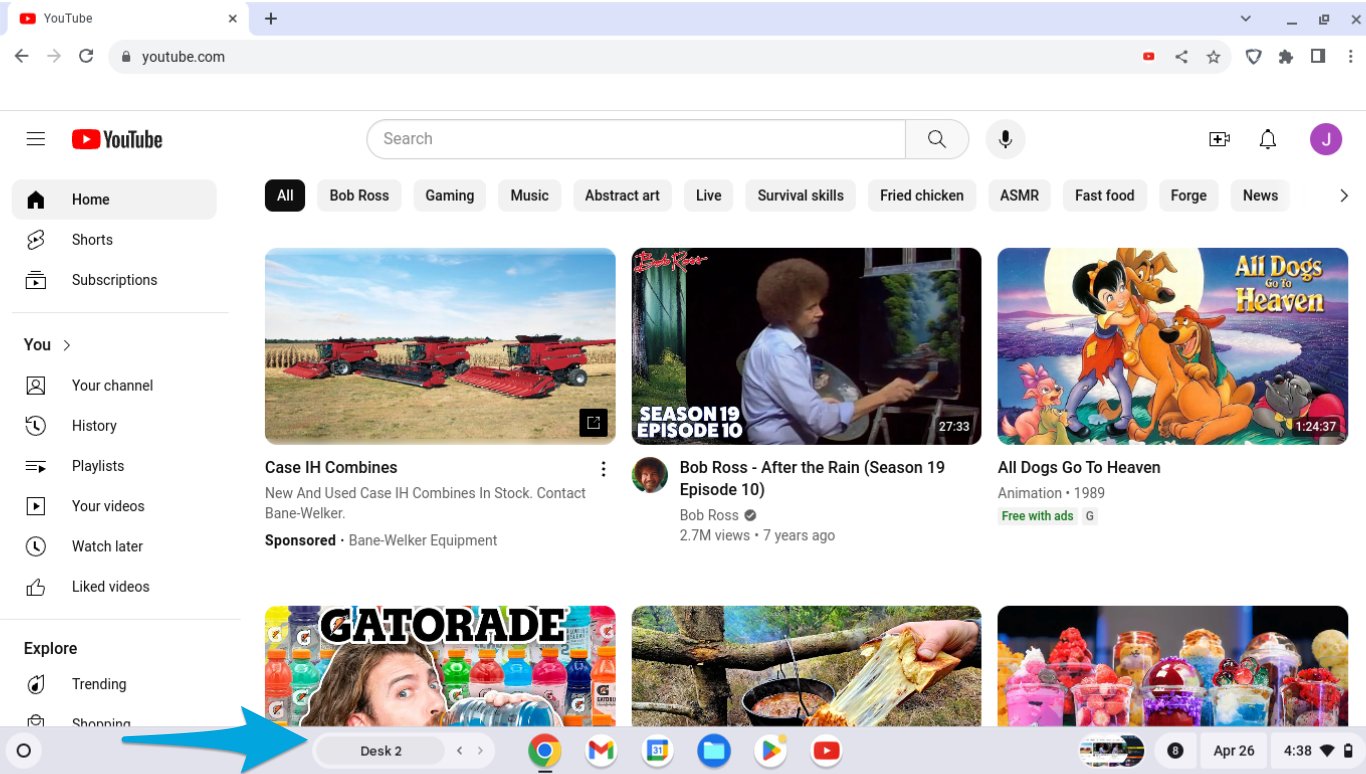1366x774 pixels.
Task: Go to Shorts in sidebar
Action: pyautogui.click(x=114, y=240)
